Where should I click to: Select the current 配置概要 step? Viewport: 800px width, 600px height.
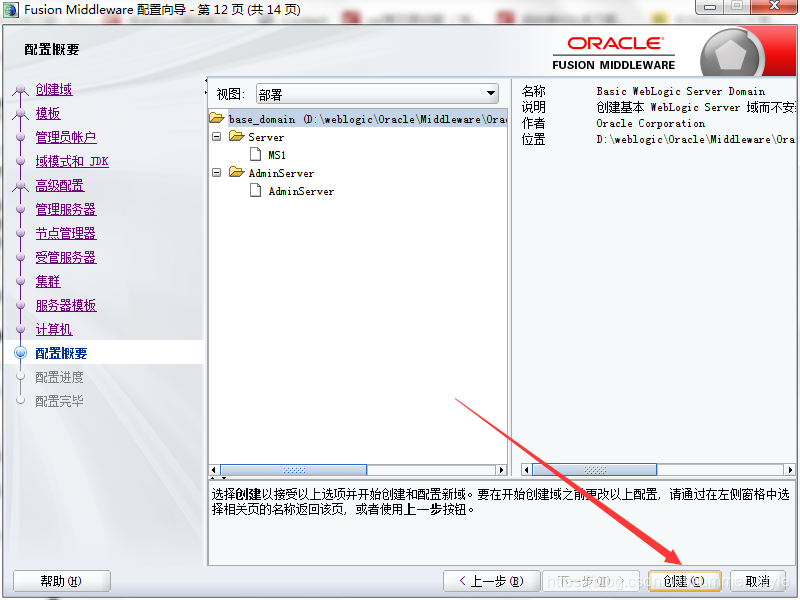(61, 353)
